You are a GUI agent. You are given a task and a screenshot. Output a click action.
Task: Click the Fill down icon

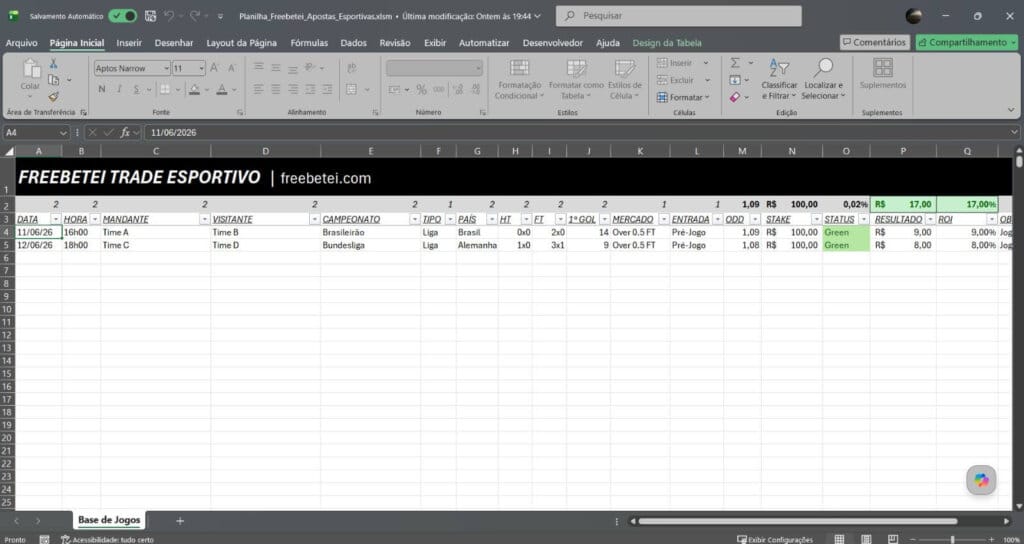735,80
